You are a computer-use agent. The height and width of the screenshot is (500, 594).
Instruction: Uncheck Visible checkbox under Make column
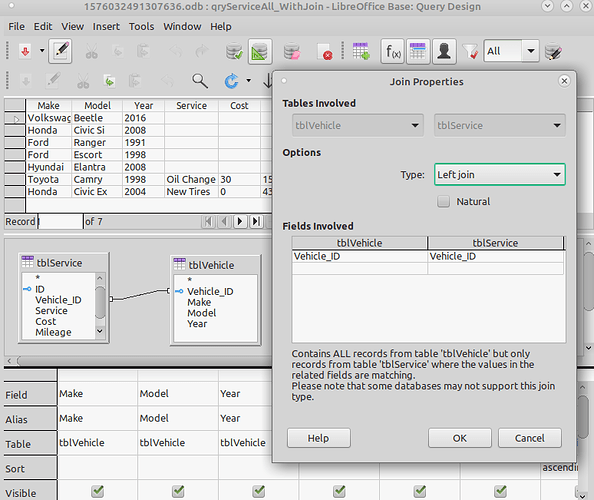click(x=97, y=491)
